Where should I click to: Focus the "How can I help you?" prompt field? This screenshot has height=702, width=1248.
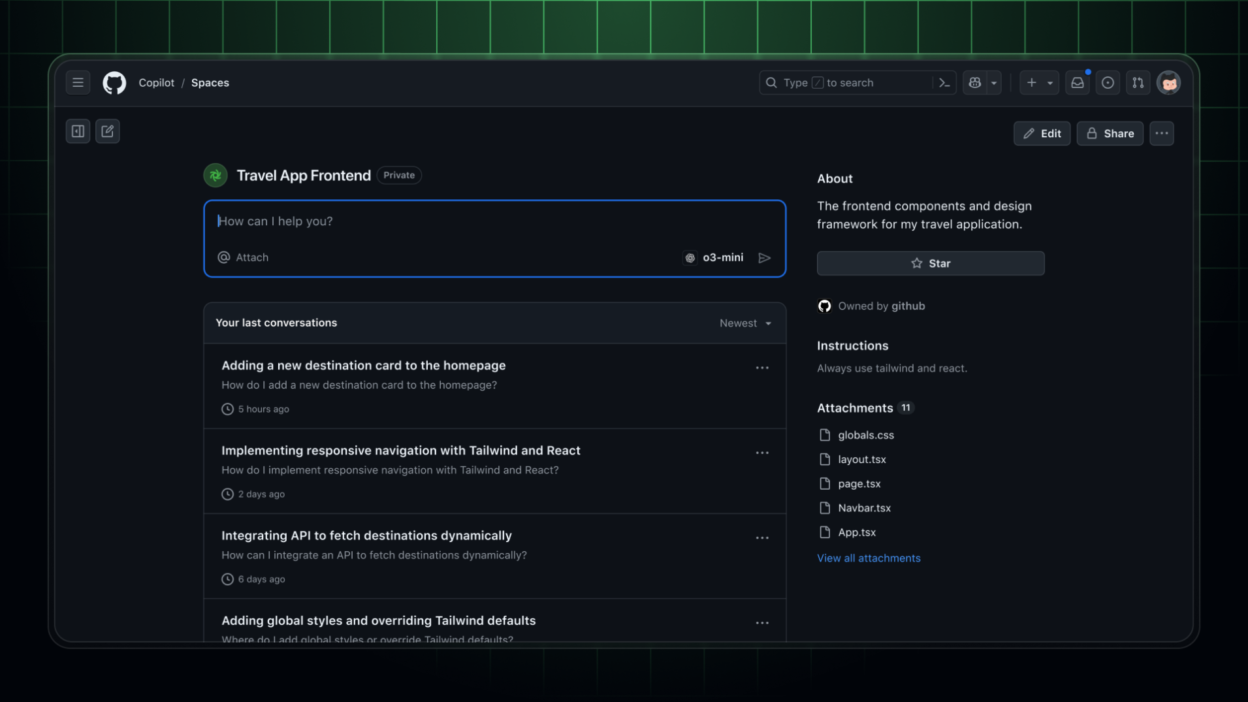coord(495,222)
